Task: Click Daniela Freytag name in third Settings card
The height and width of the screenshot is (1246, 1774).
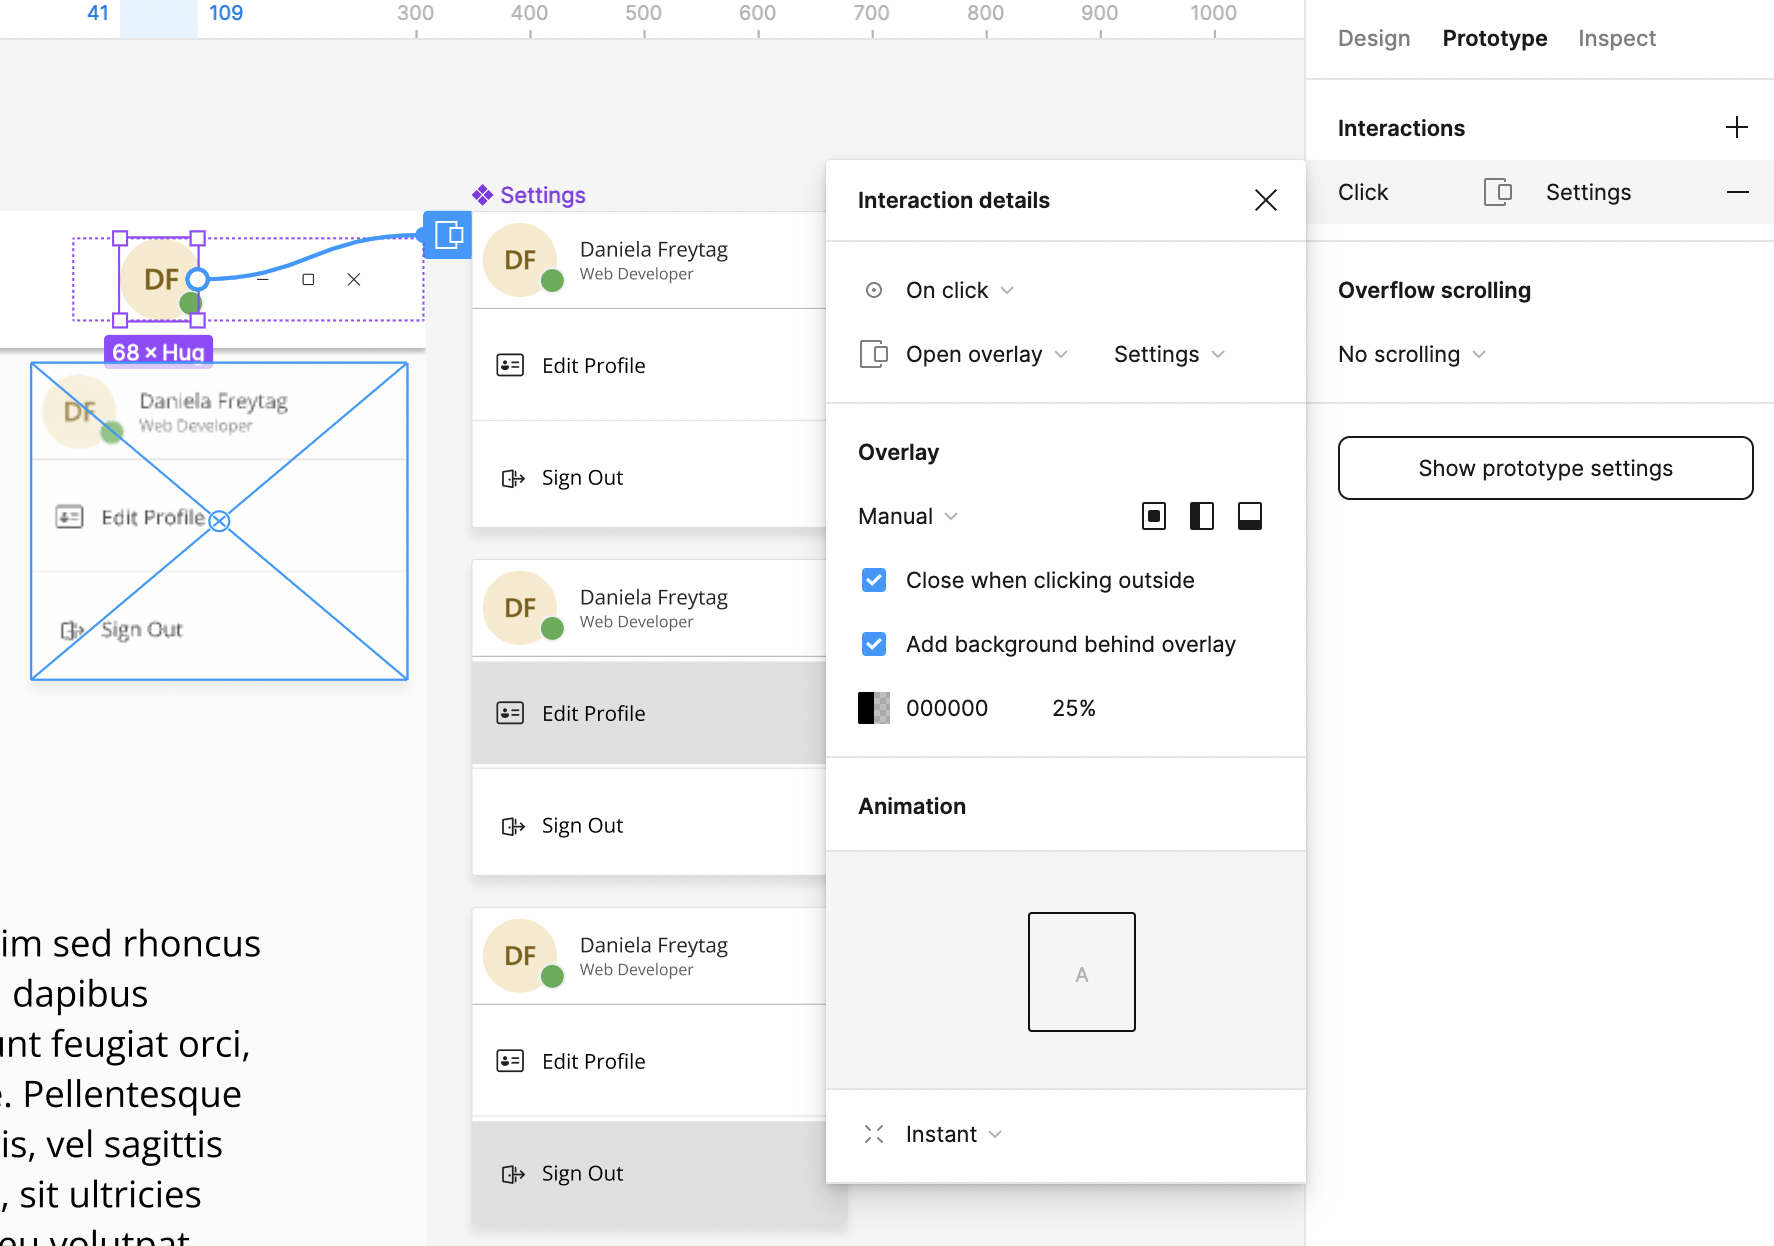Action: tap(654, 945)
